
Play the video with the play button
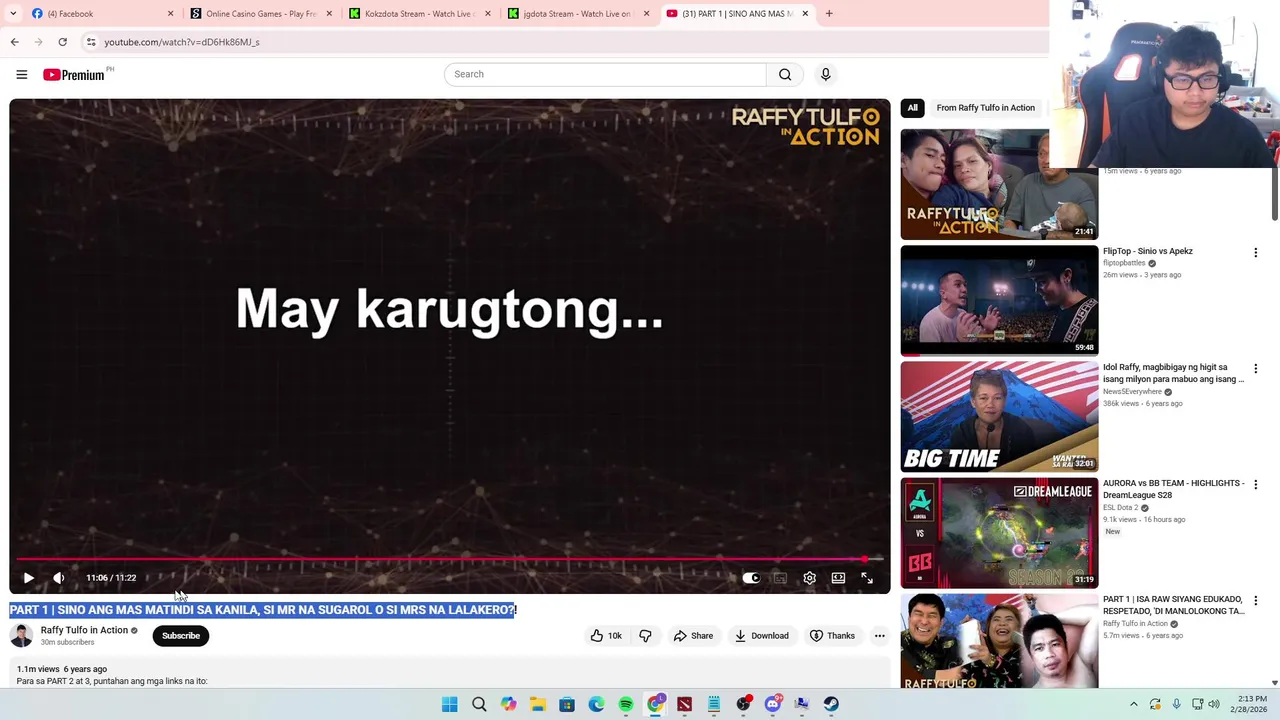pyautogui.click(x=28, y=578)
